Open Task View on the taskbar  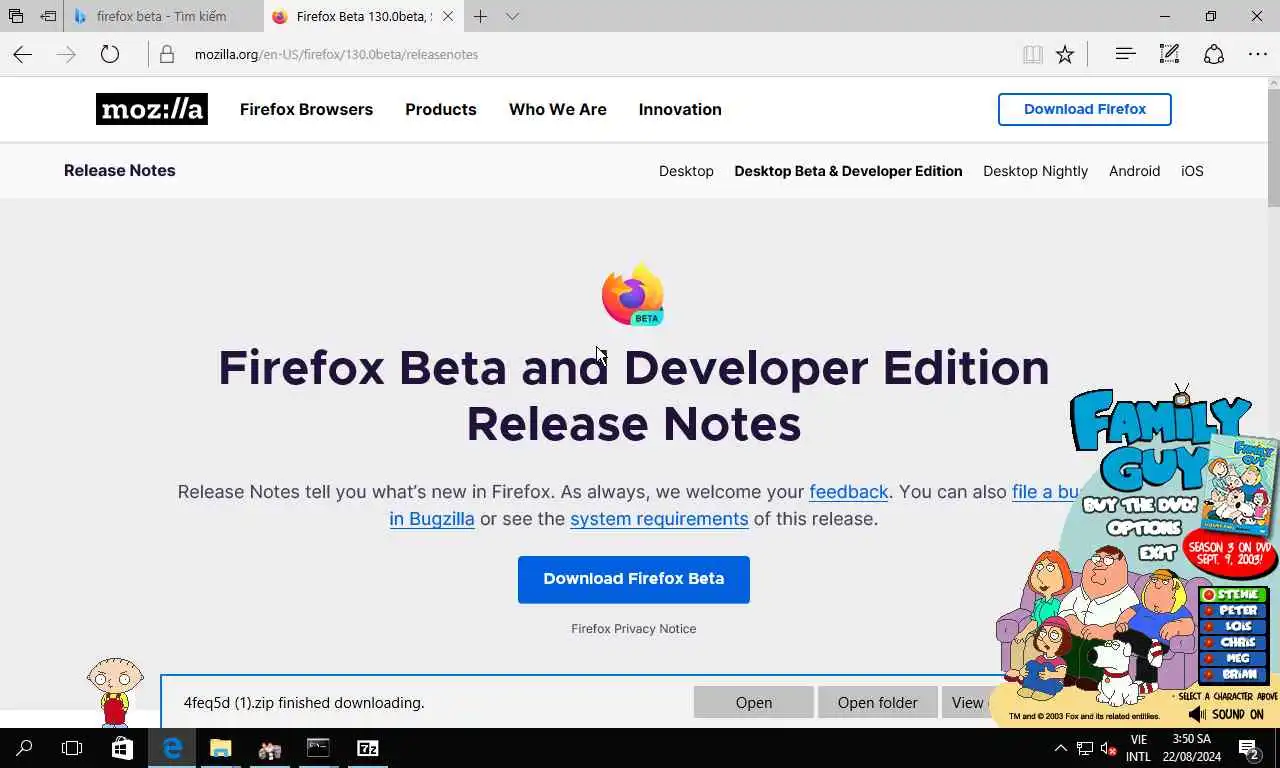72,748
